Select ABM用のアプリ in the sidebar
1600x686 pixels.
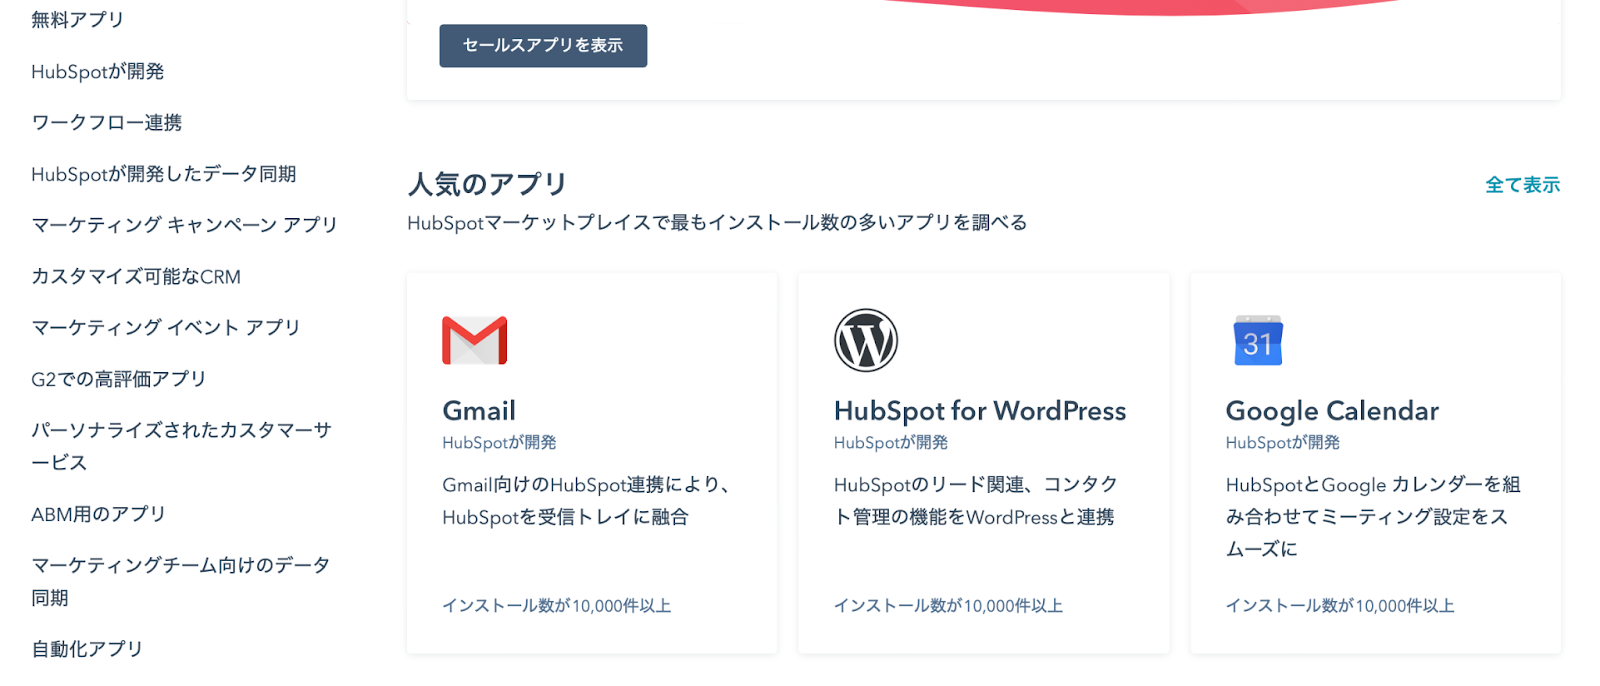[98, 514]
